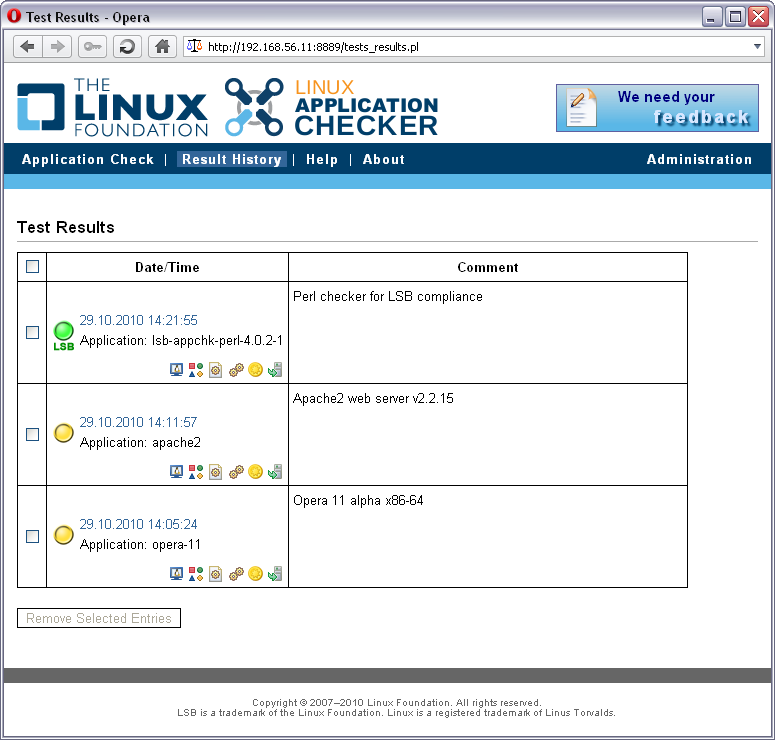775x740 pixels.
Task: Open the 29.10.2010 14:21:55 result link
Action: click(138, 320)
